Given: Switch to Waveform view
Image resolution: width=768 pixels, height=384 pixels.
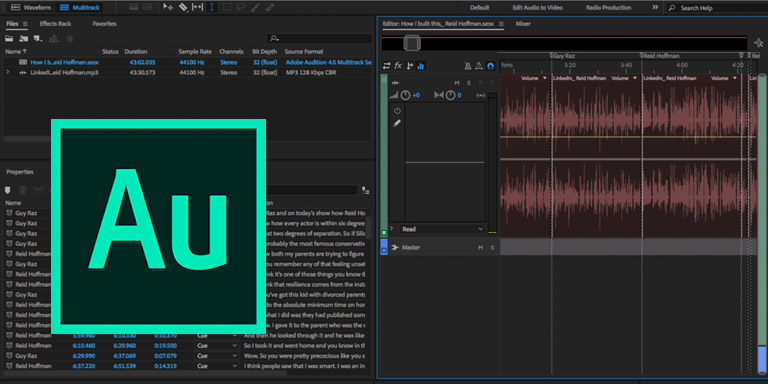Looking at the screenshot, I should tap(31, 8).
